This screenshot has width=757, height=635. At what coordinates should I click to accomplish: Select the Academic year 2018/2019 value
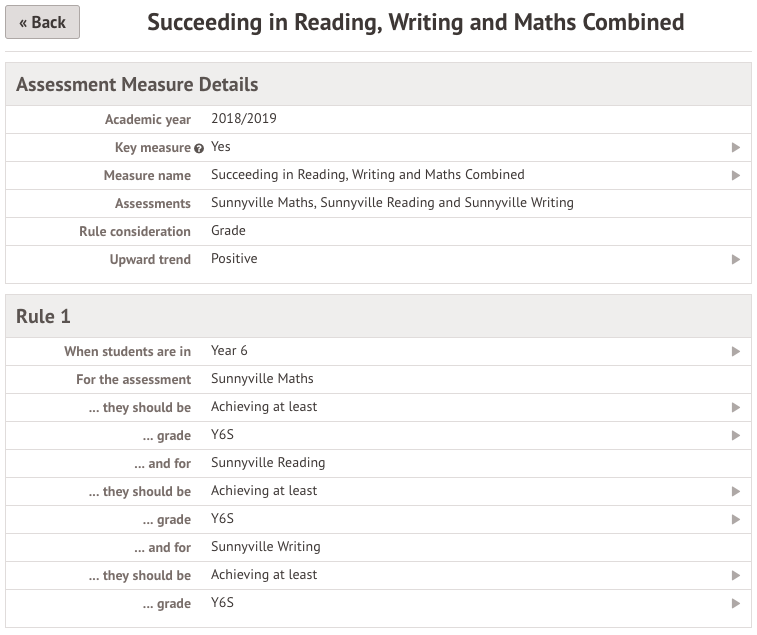point(244,119)
